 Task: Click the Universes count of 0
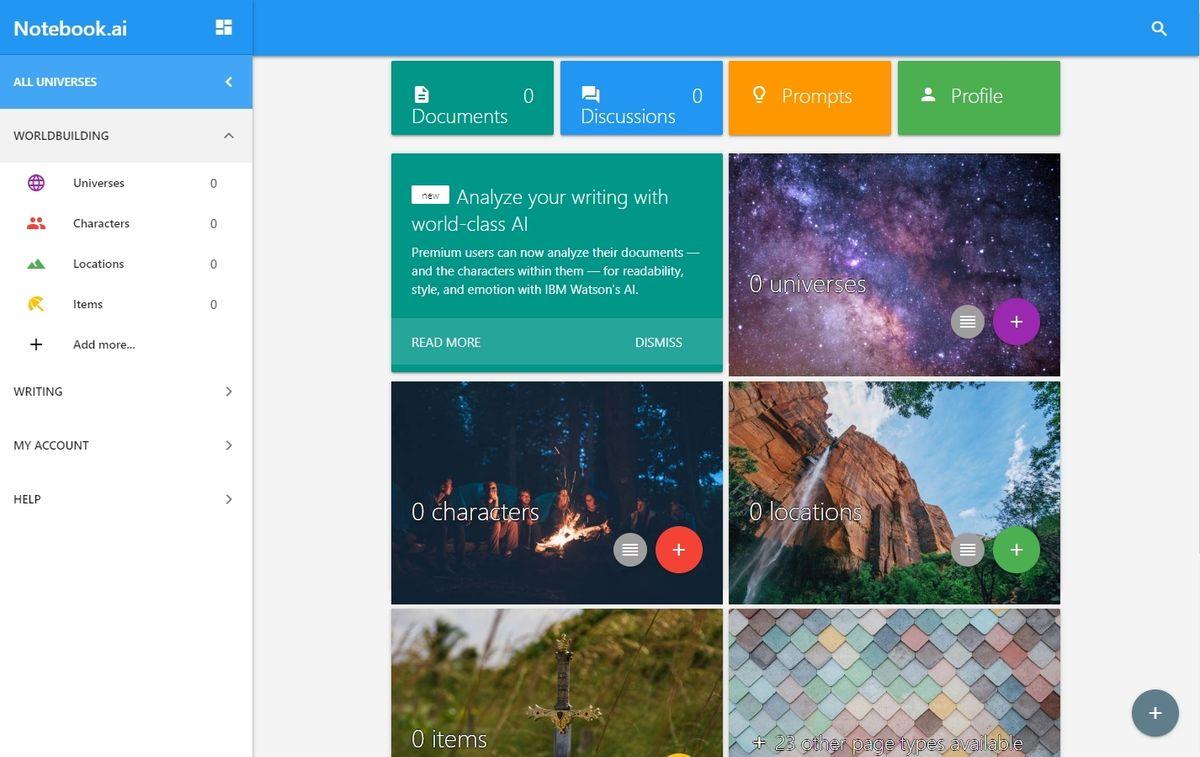click(213, 183)
